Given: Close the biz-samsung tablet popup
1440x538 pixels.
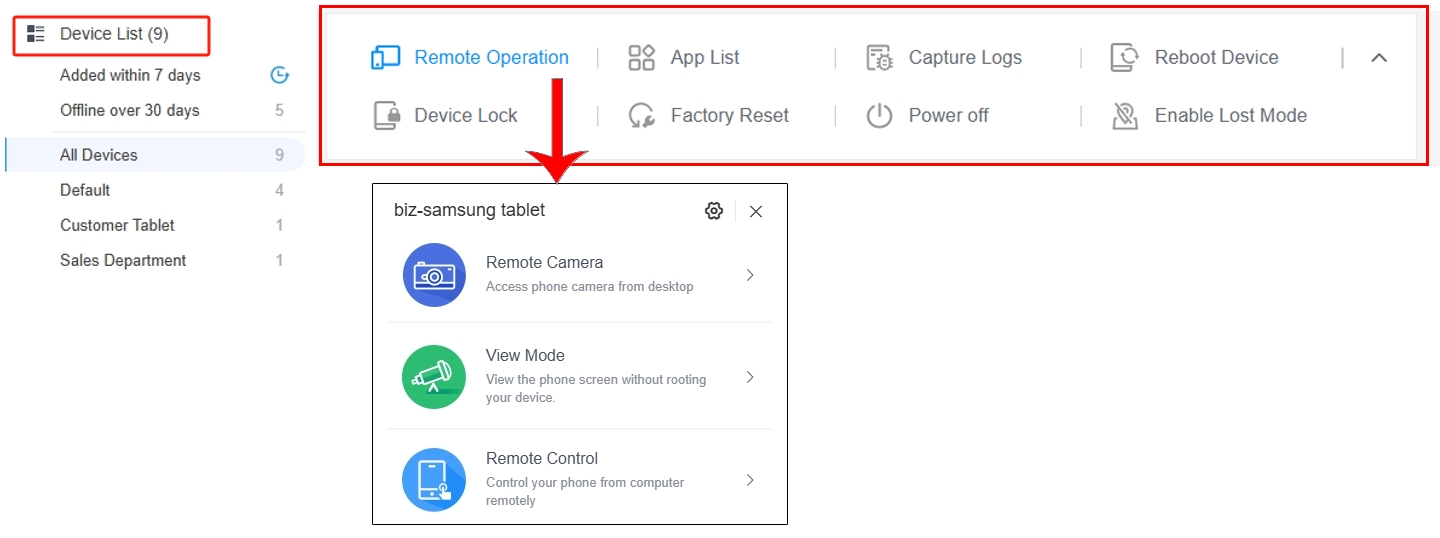Looking at the screenshot, I should click(x=756, y=211).
